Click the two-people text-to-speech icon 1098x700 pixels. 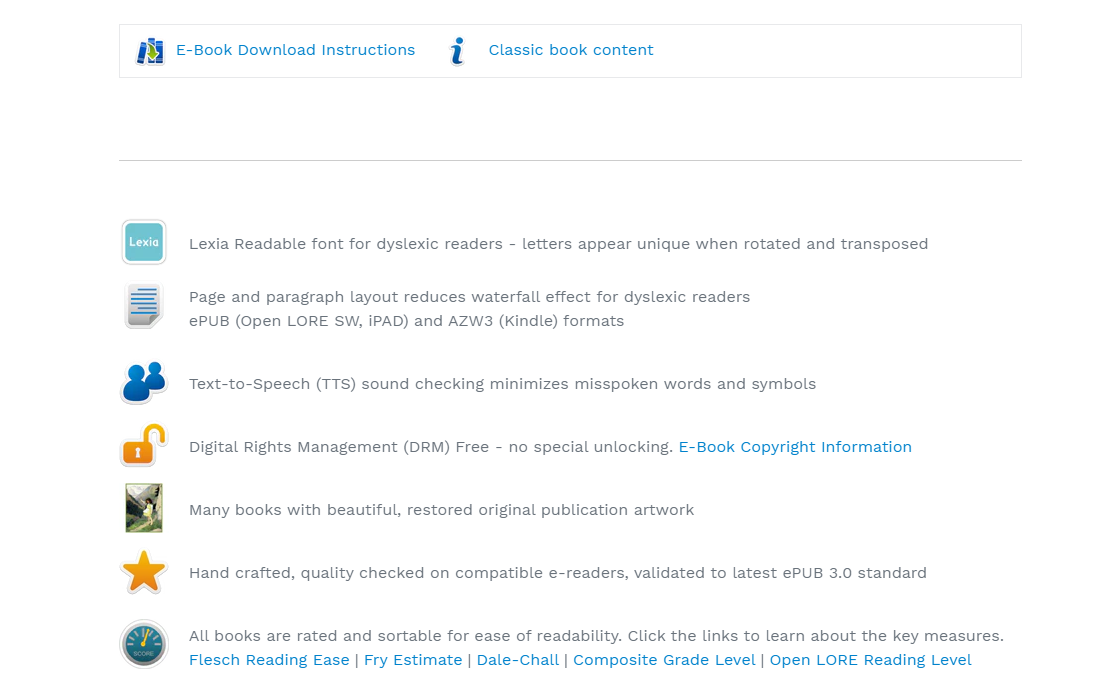click(144, 383)
